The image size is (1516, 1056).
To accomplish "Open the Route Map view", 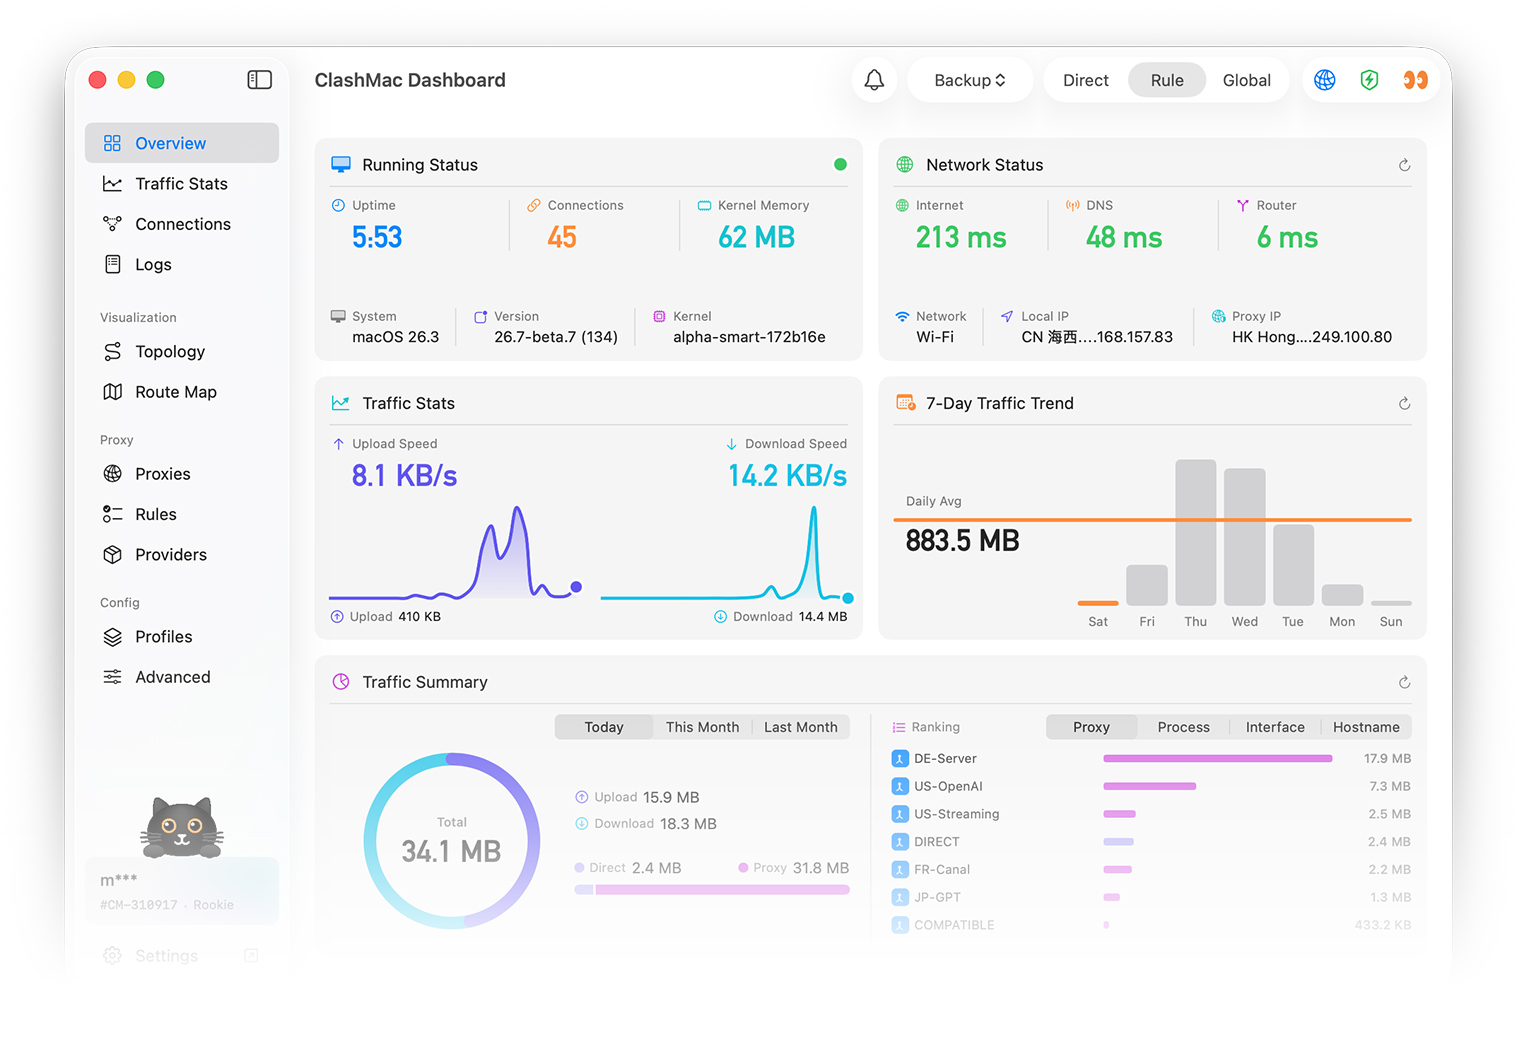I will tap(176, 392).
